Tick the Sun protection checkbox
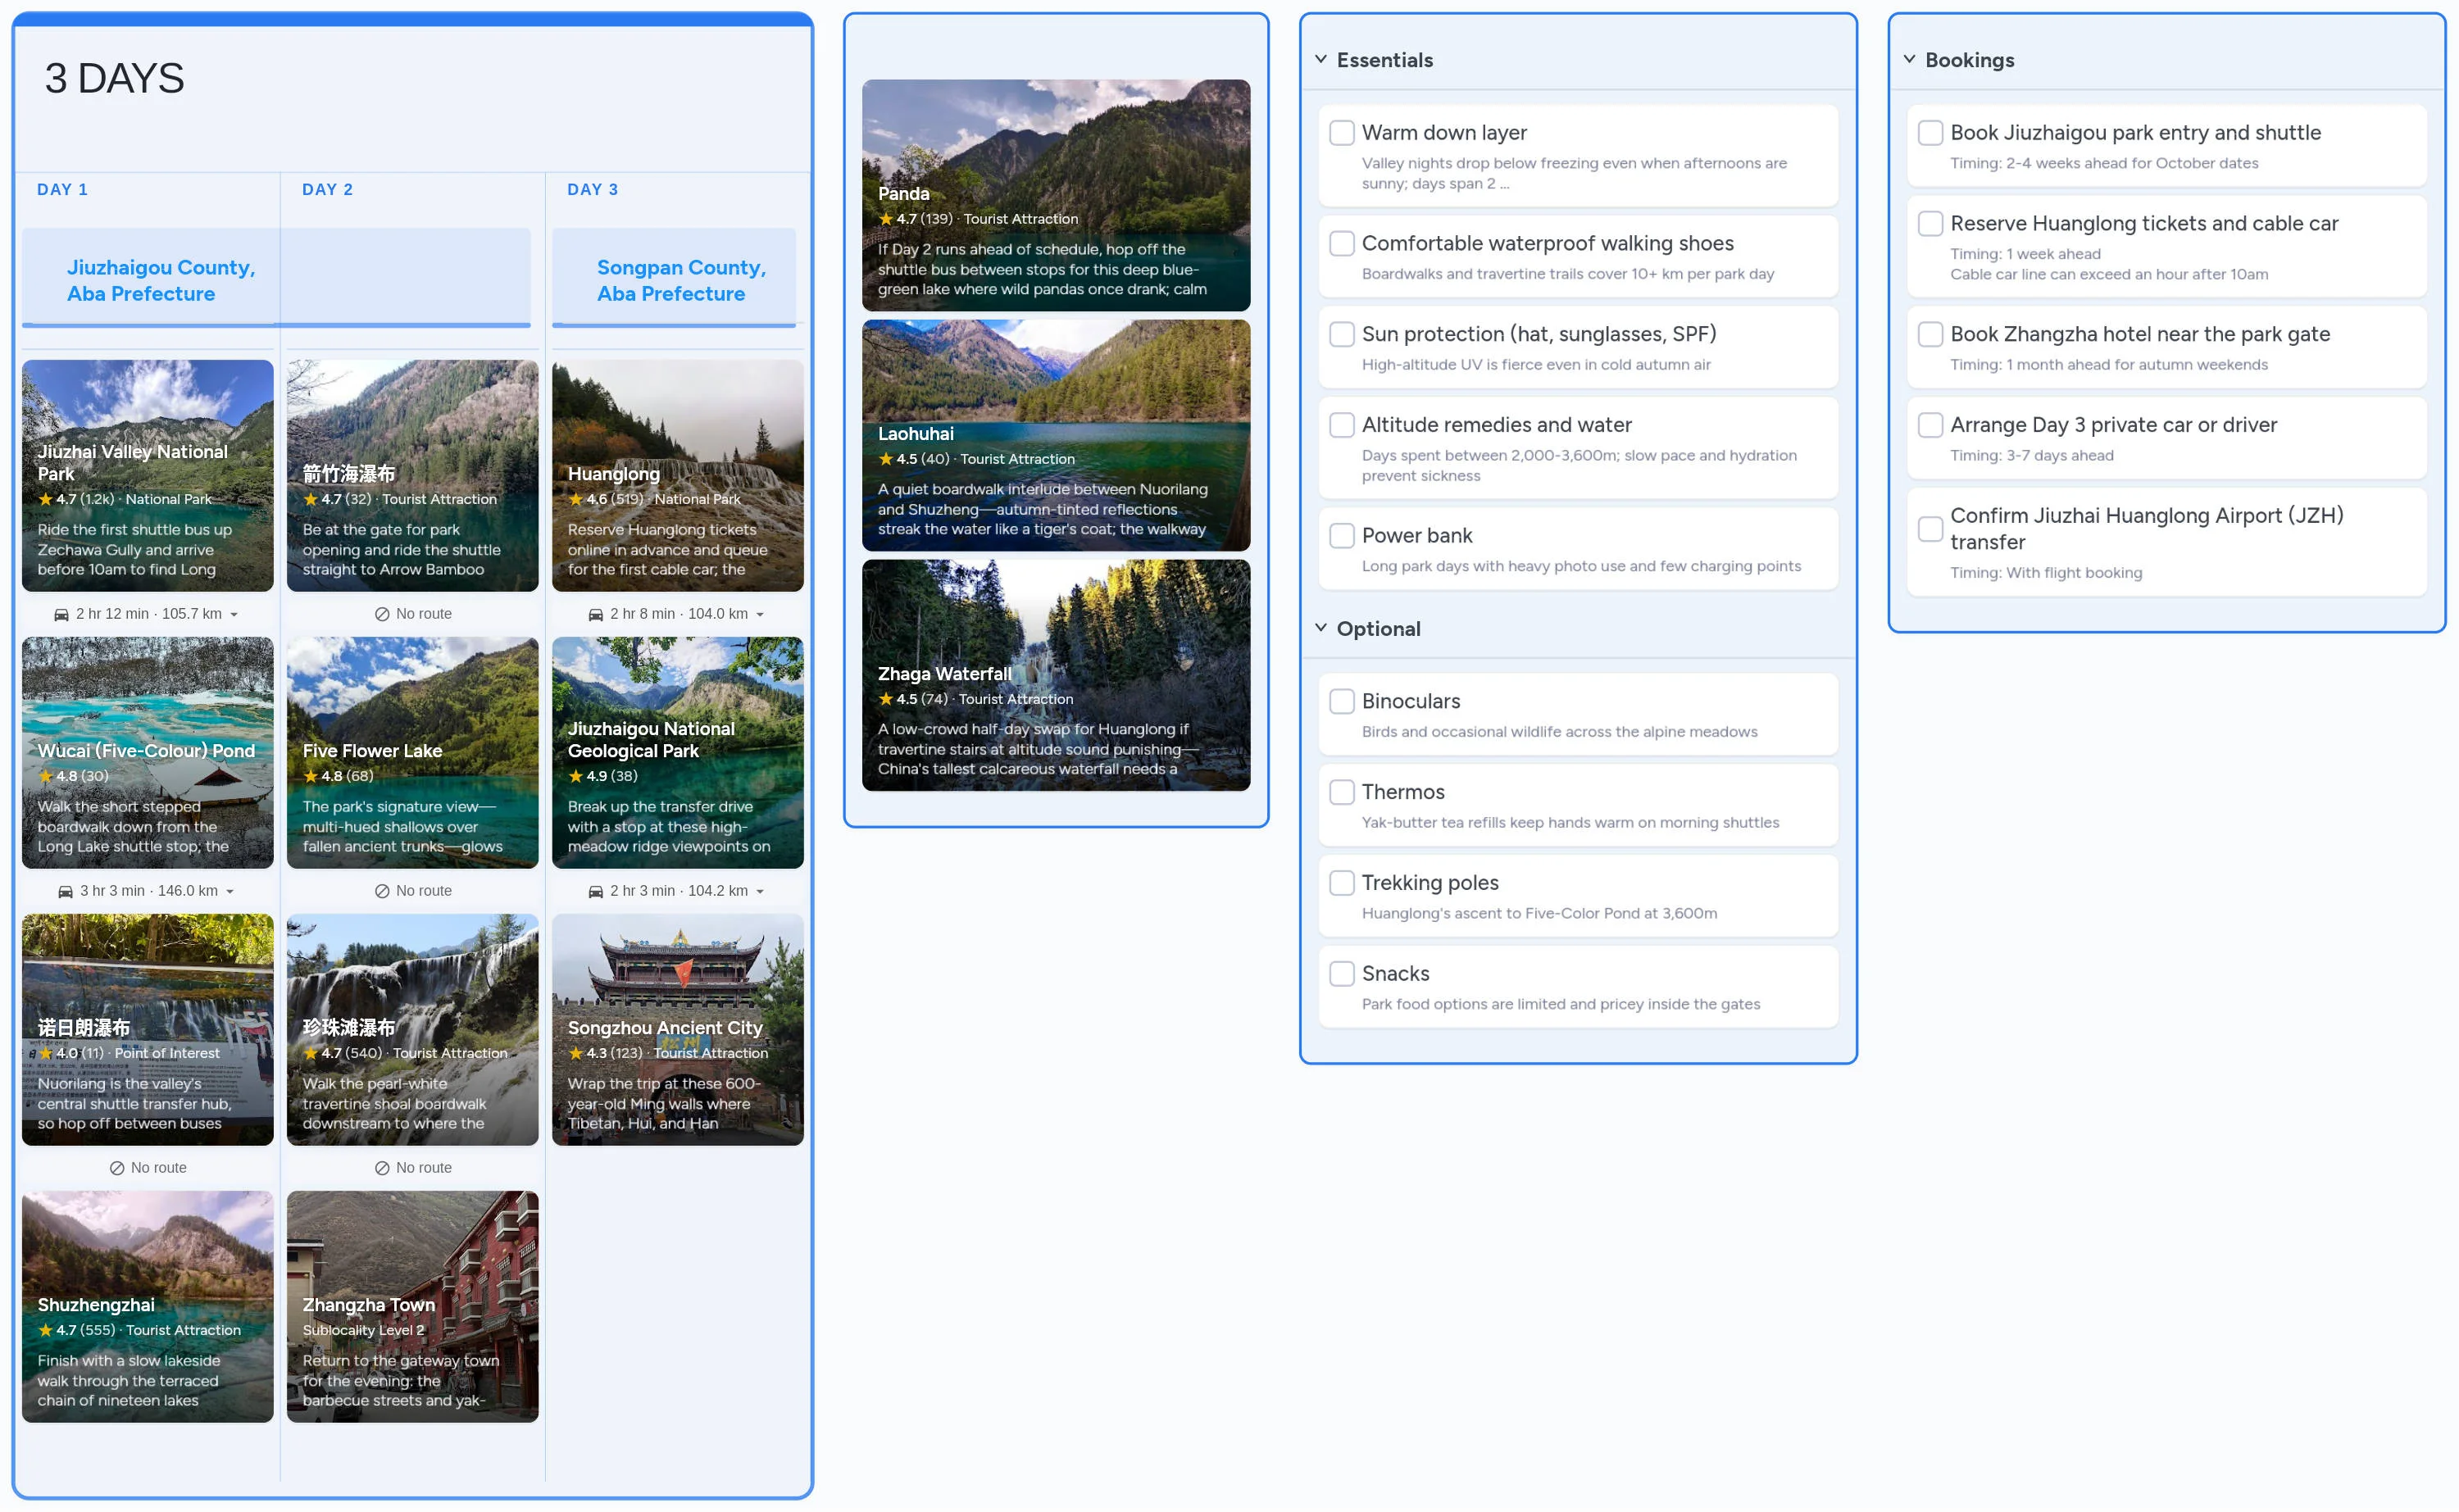Viewport: 2459px width, 1512px height. tap(1342, 335)
